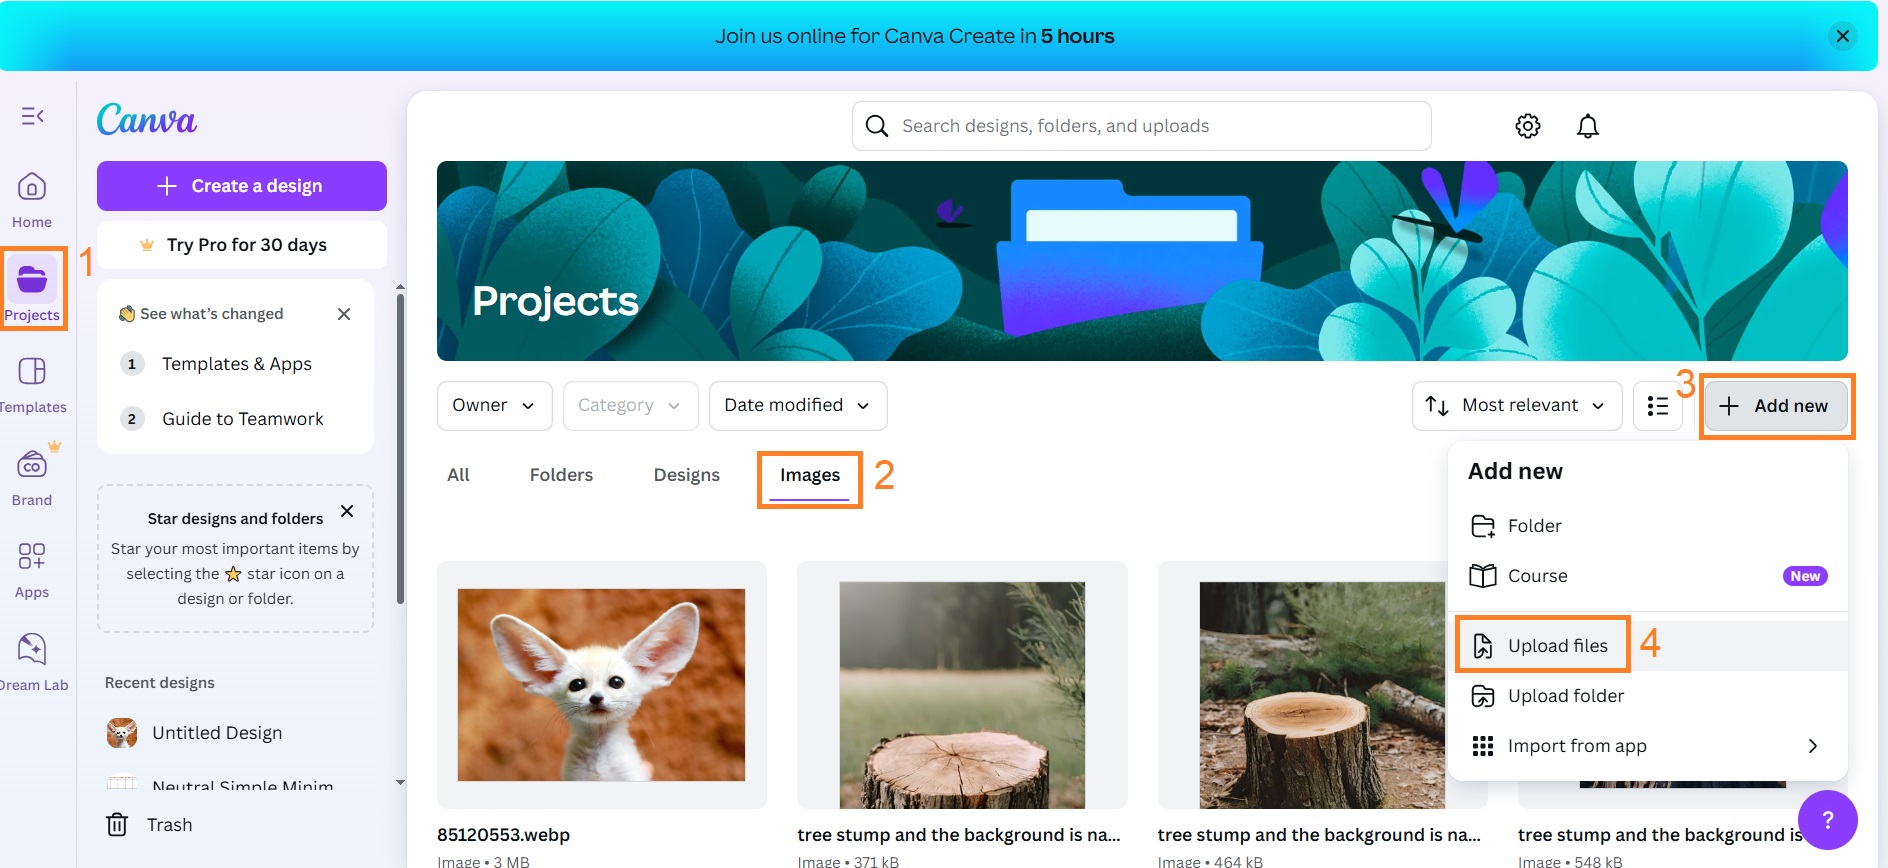The height and width of the screenshot is (868, 1888).
Task: Select the Images tab
Action: coord(810,476)
